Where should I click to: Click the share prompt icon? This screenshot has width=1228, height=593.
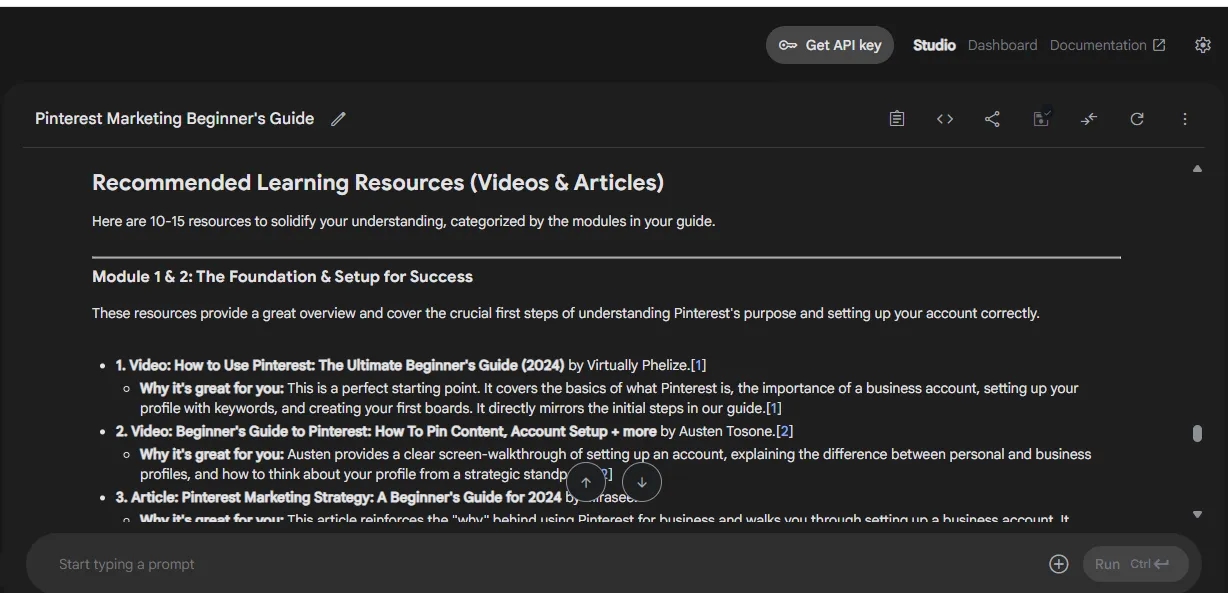(x=992, y=119)
